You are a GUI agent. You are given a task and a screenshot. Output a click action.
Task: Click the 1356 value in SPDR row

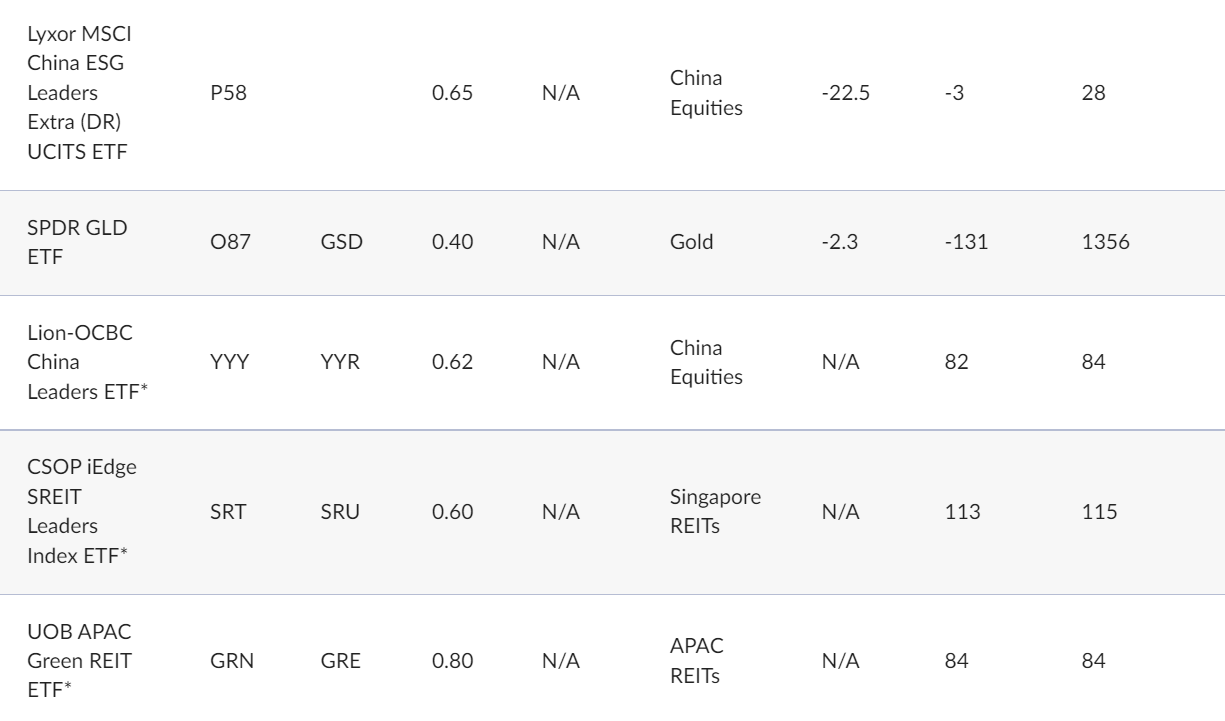(1101, 242)
